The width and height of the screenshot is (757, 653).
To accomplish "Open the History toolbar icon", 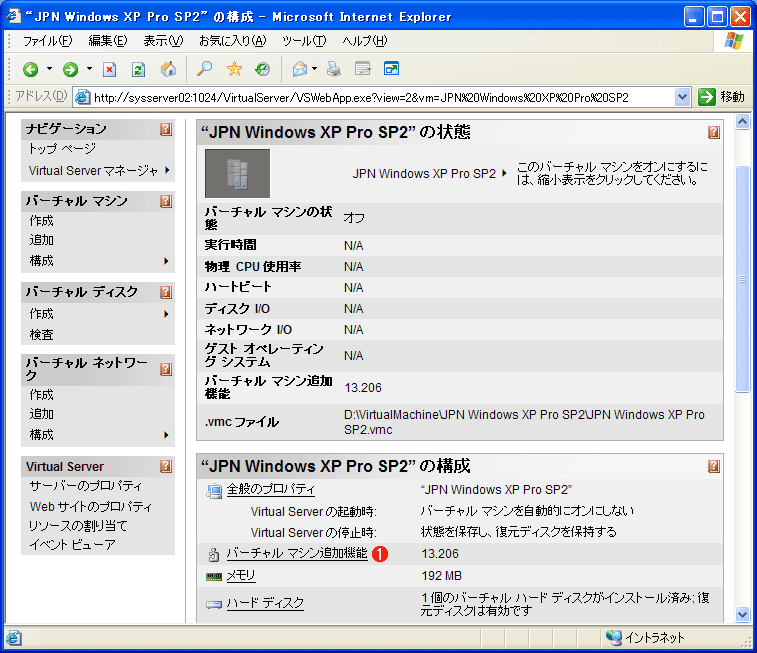I will click(263, 69).
